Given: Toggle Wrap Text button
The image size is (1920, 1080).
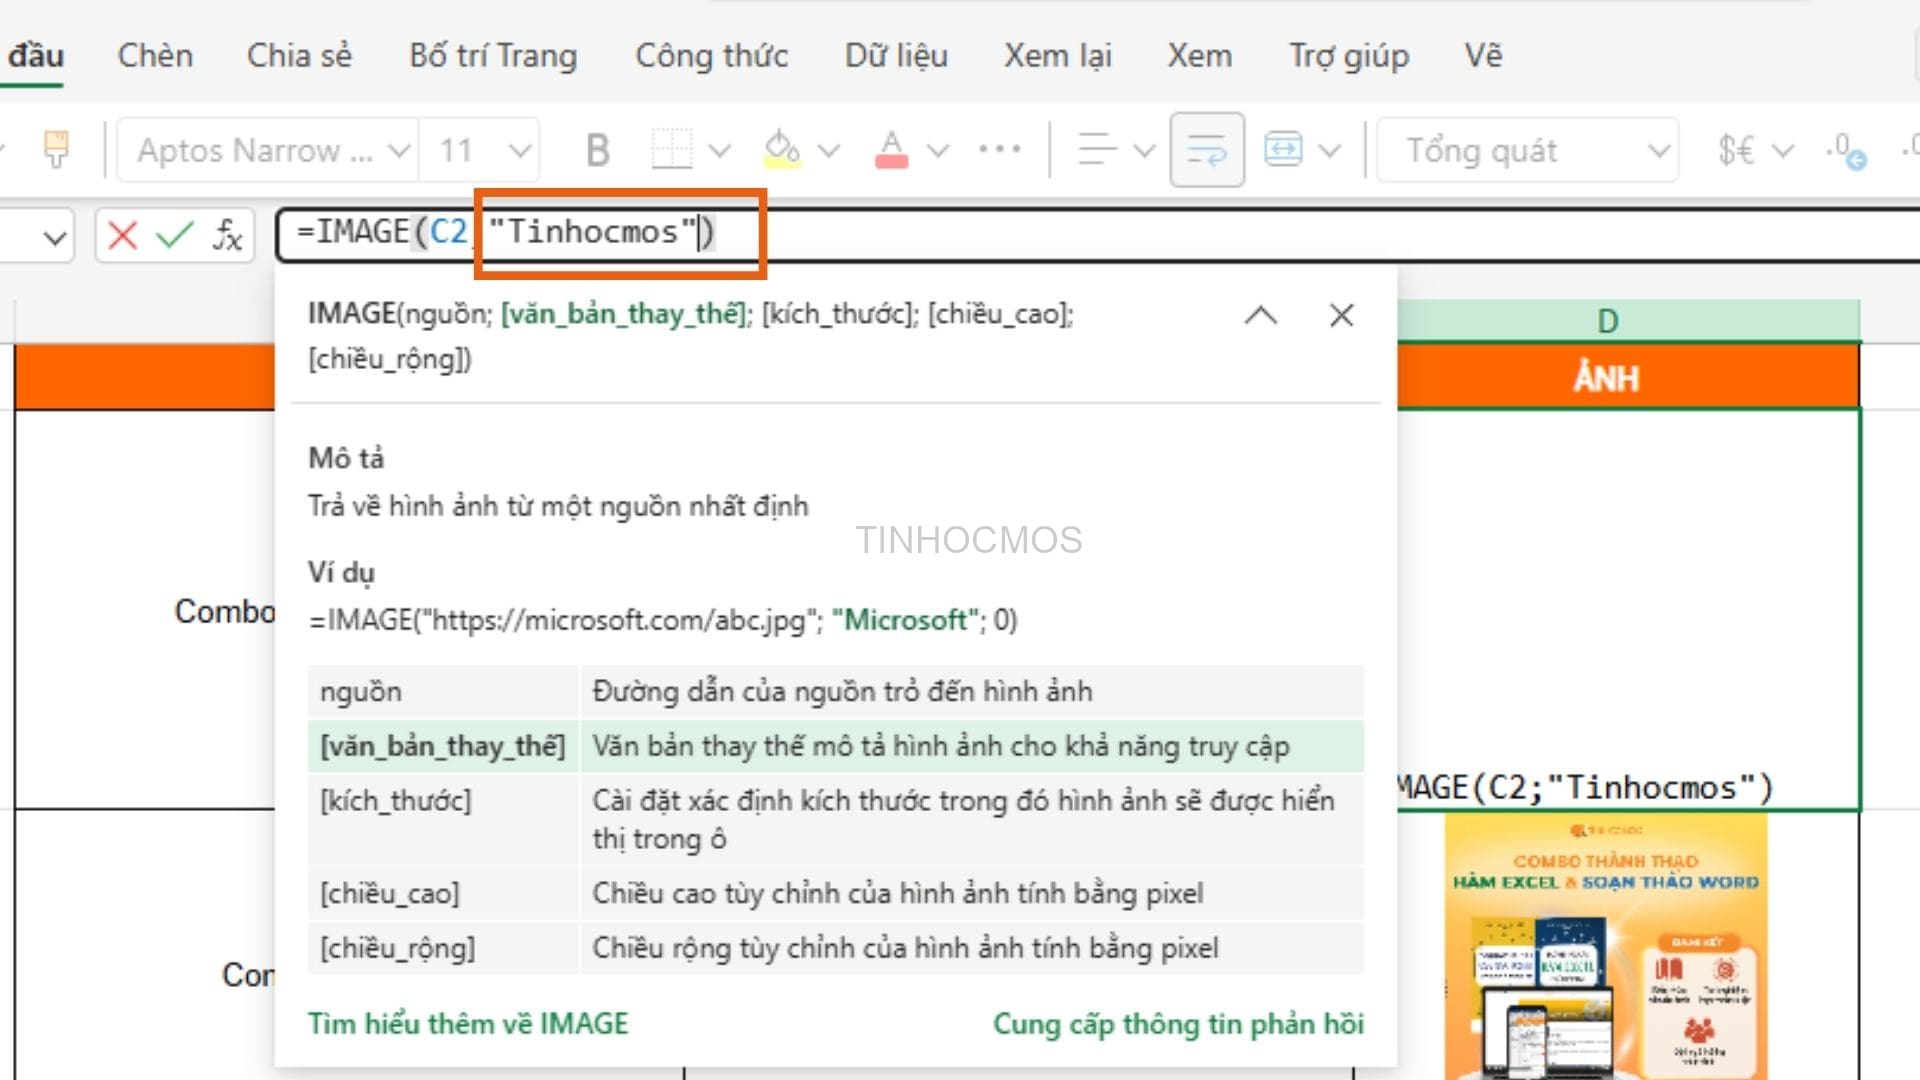Looking at the screenshot, I should tap(1207, 150).
